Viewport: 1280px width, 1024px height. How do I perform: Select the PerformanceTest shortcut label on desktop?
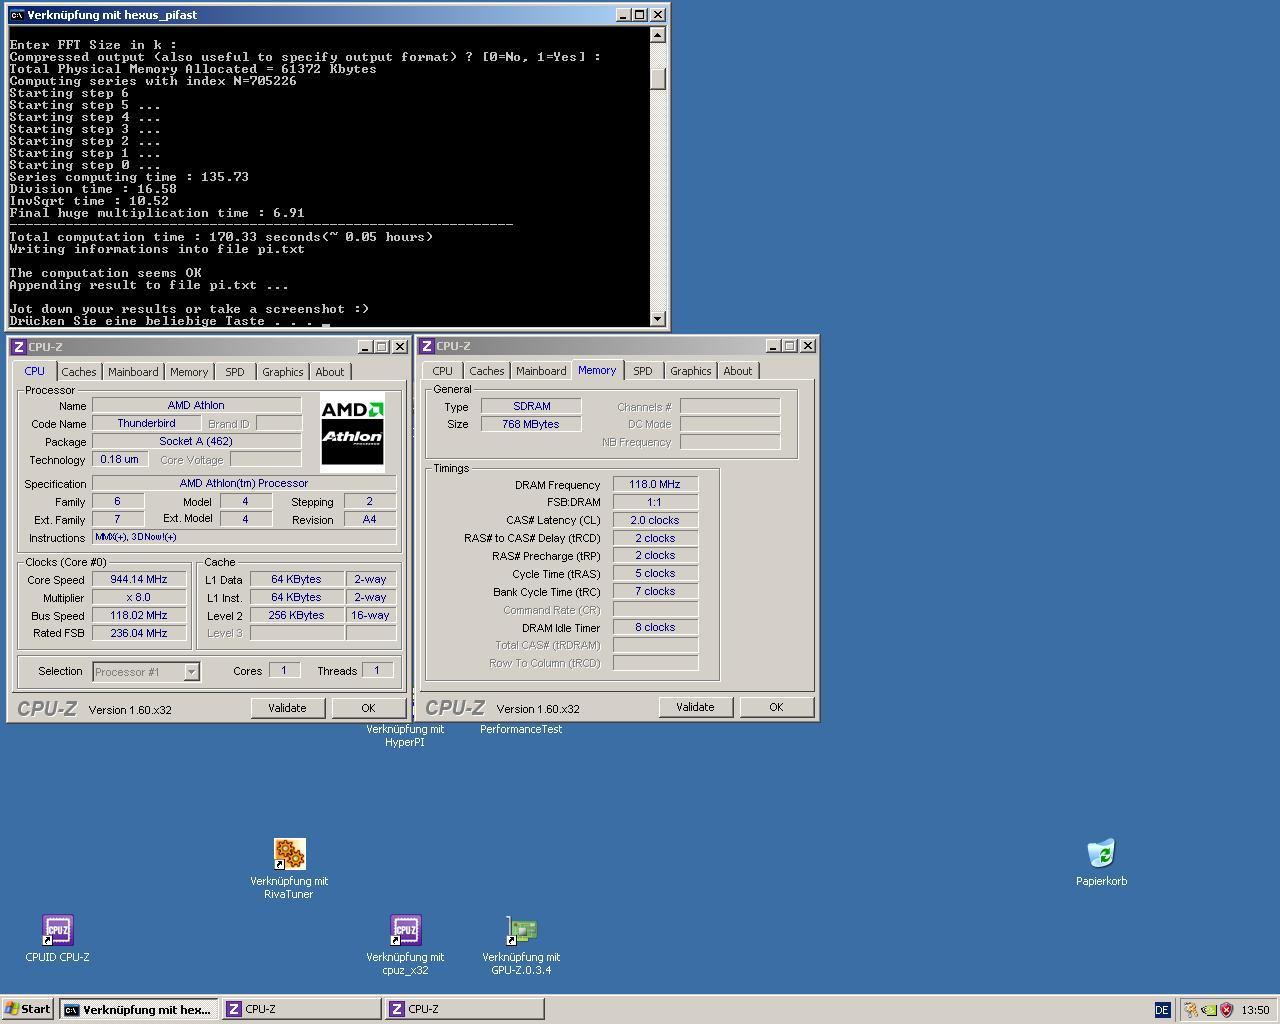point(521,729)
